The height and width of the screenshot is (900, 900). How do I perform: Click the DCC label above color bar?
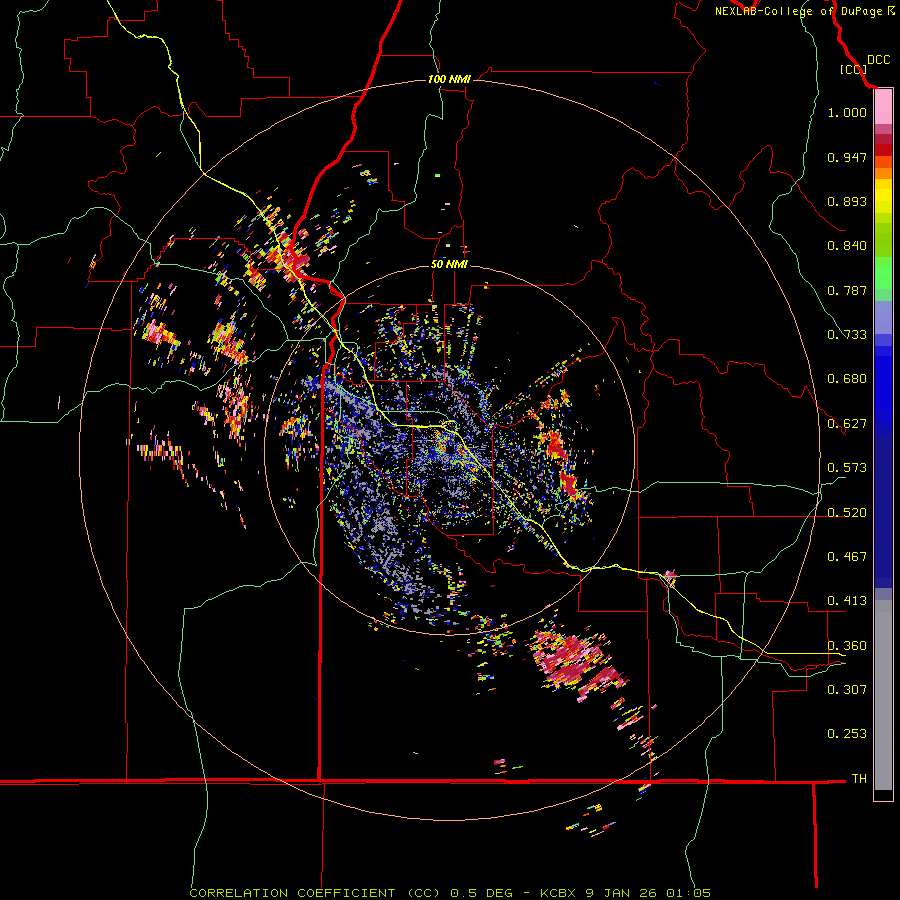pos(878,60)
